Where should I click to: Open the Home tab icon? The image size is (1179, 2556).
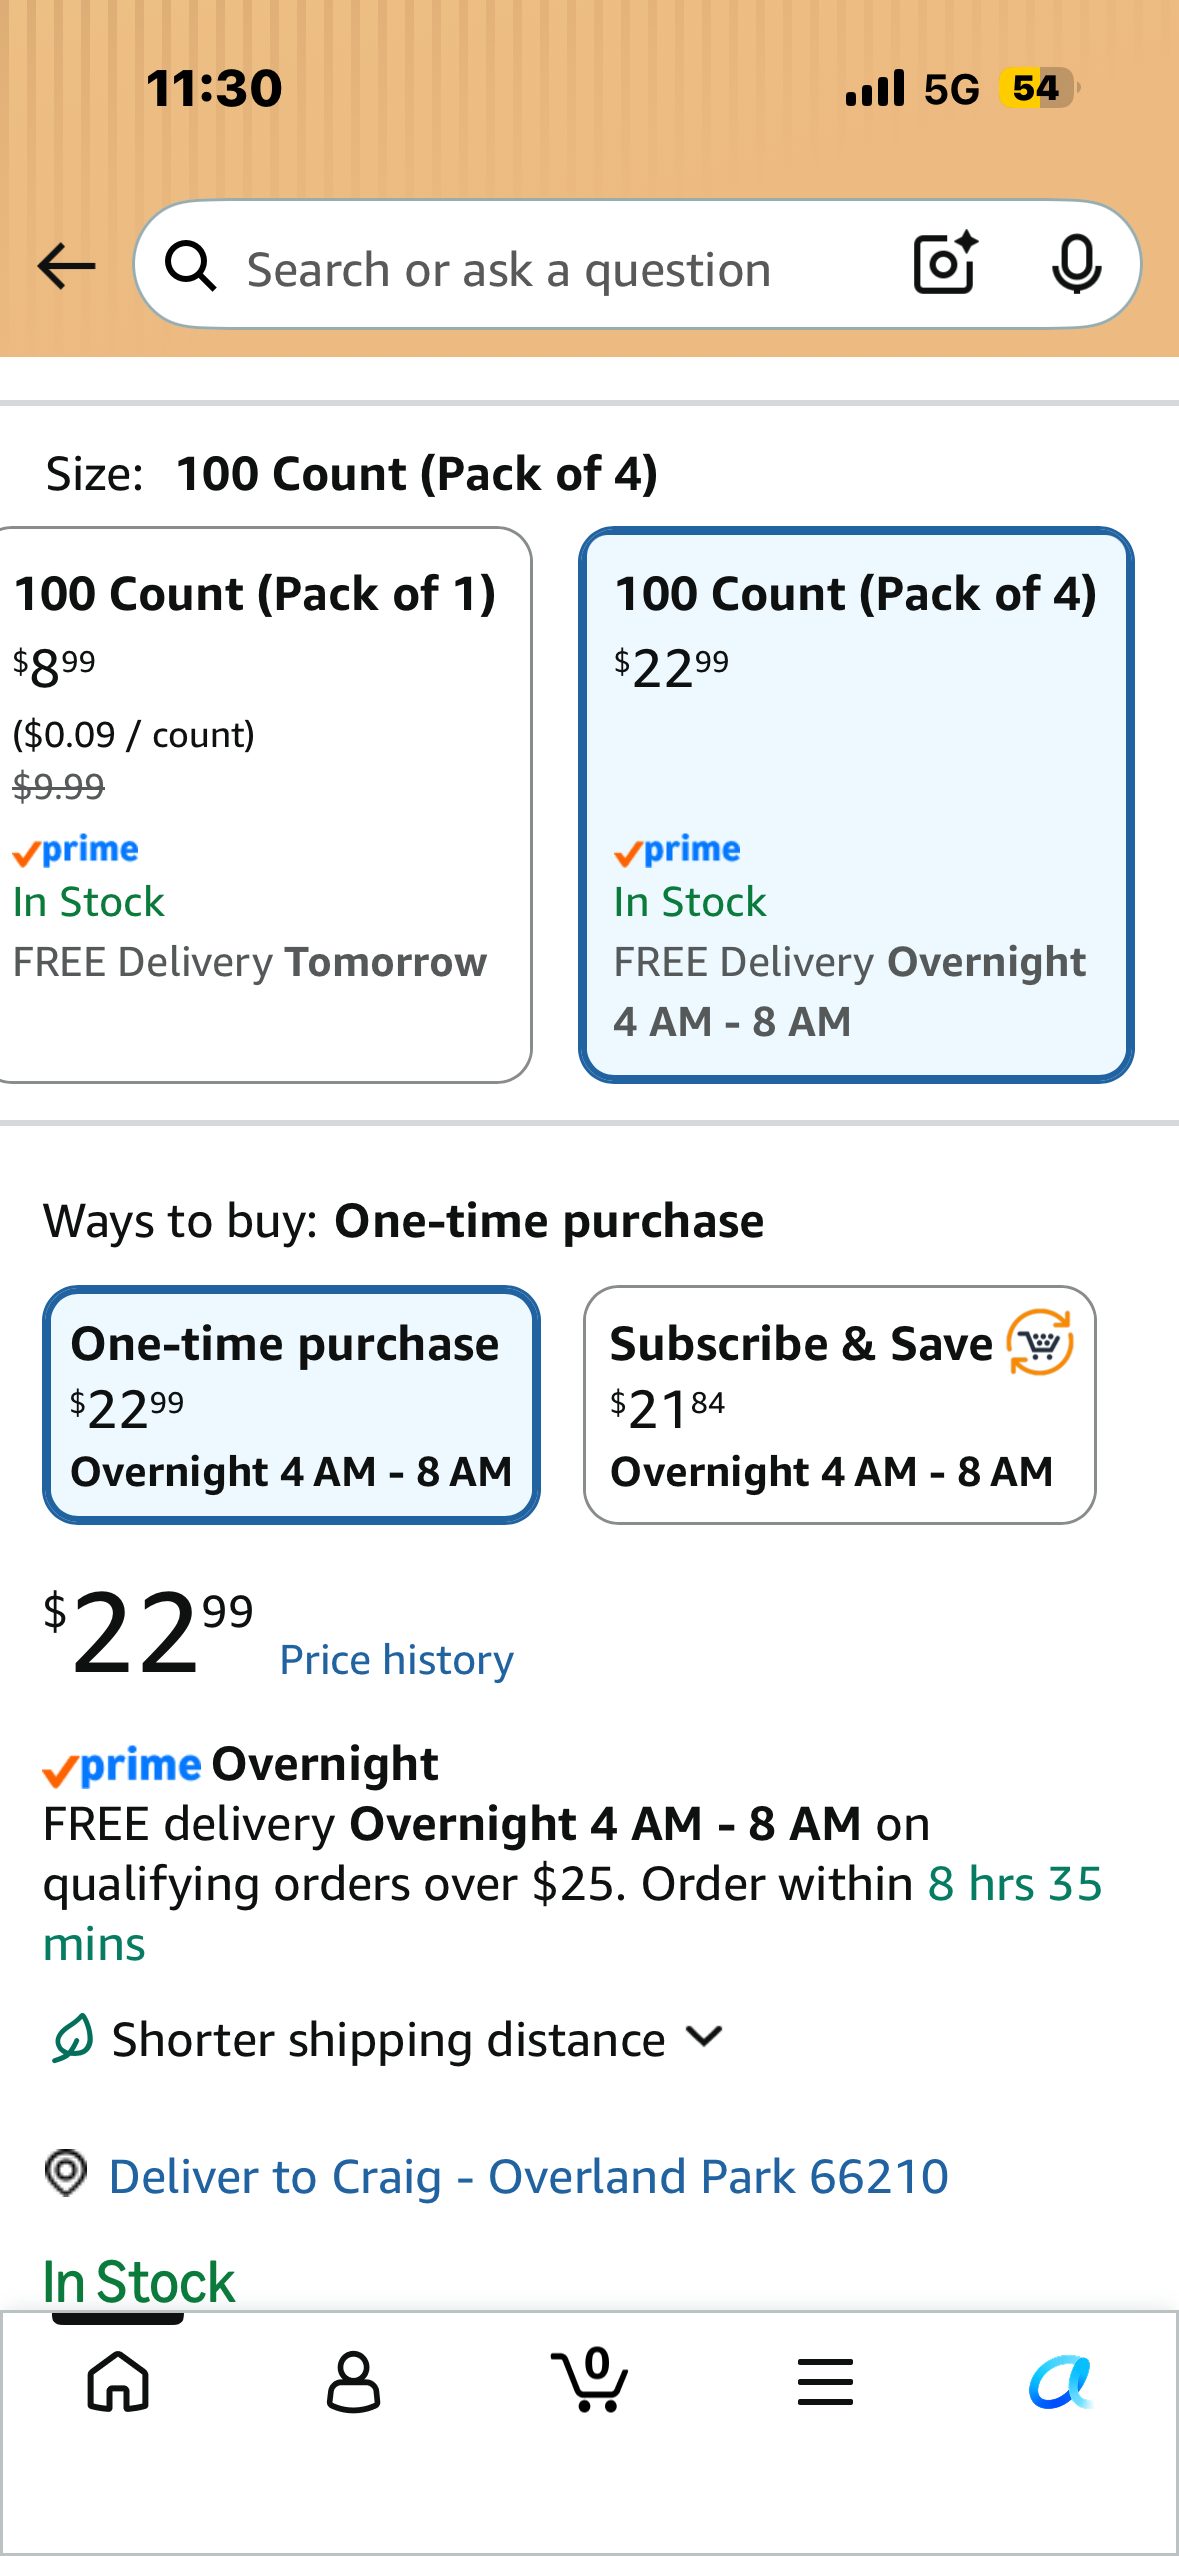pos(119,2381)
